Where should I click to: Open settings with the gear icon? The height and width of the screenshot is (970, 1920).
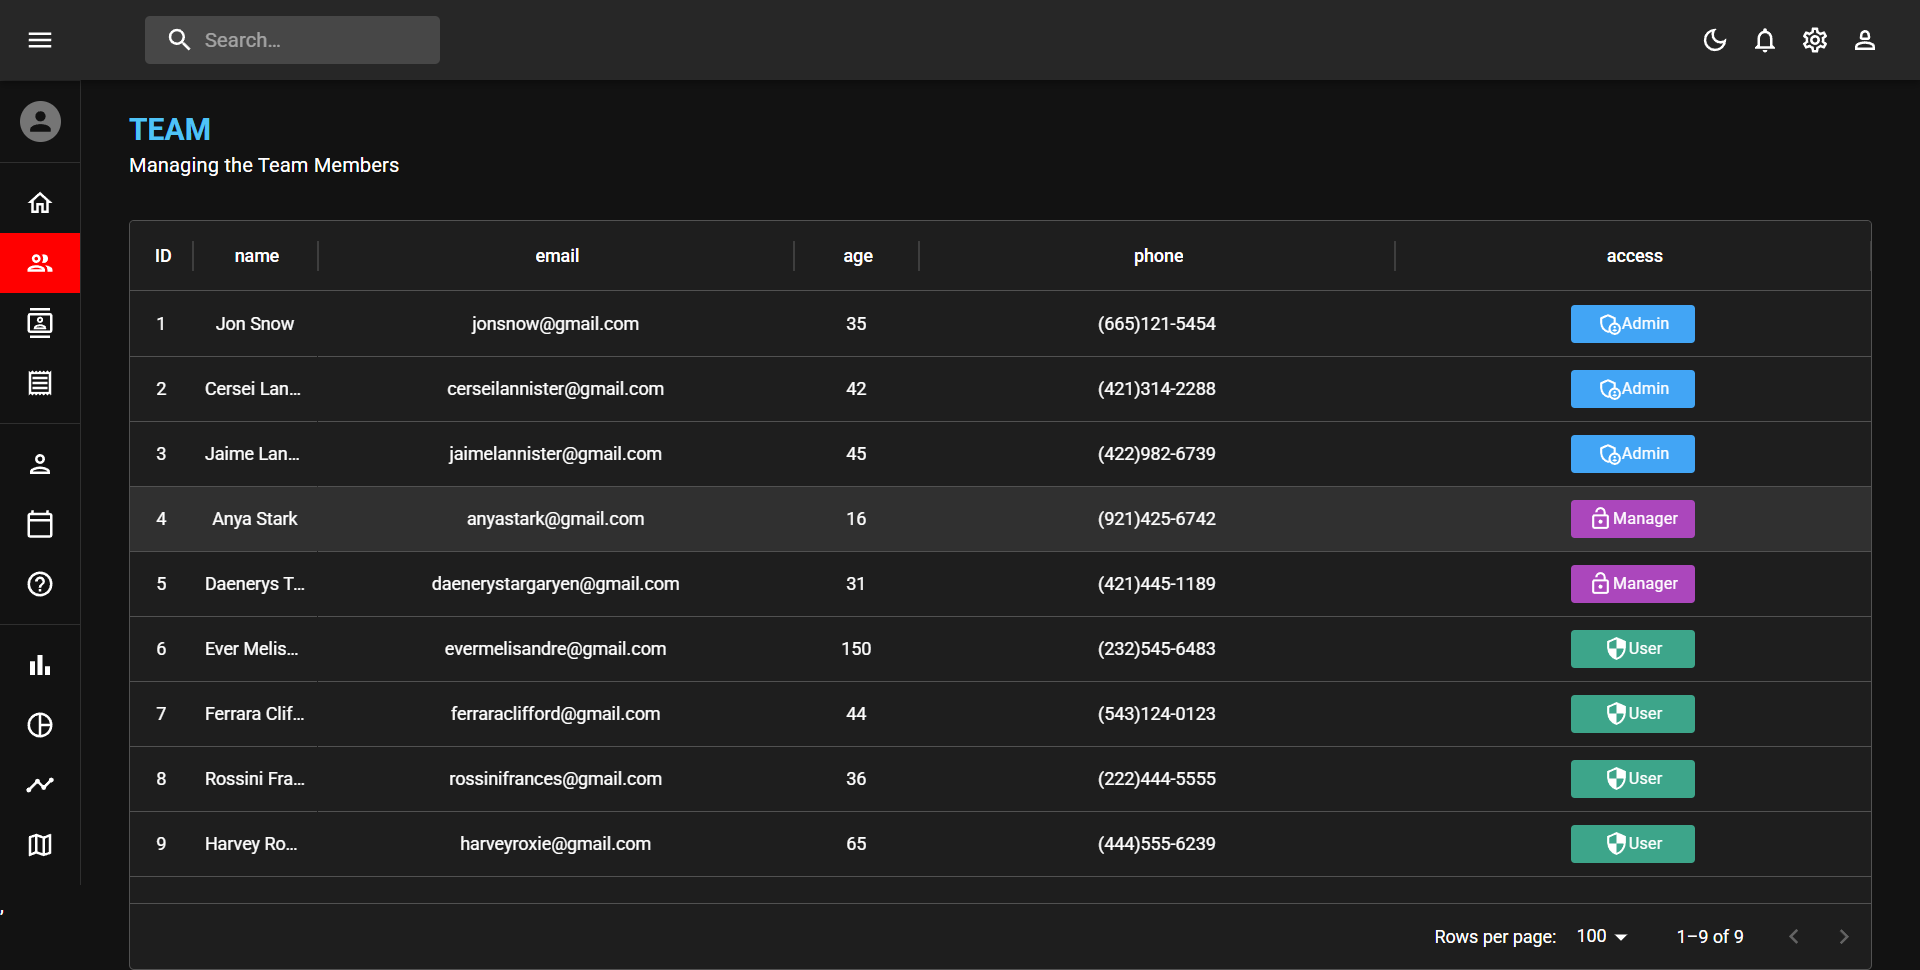click(x=1814, y=40)
